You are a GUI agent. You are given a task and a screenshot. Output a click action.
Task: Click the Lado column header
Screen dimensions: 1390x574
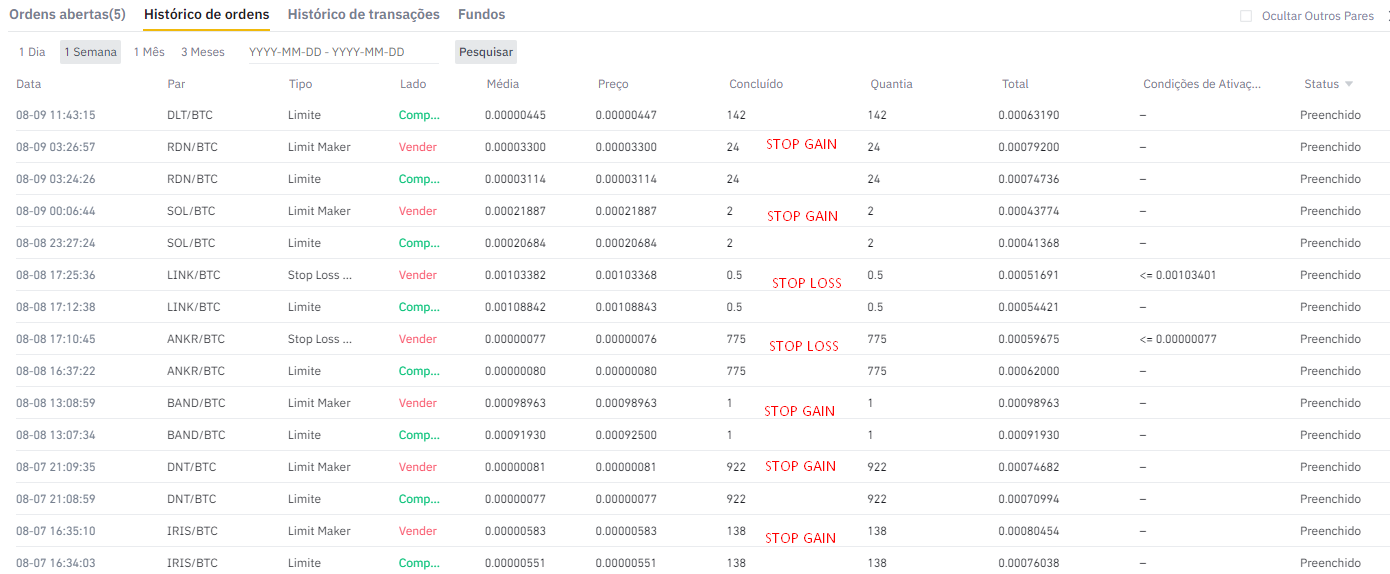point(413,84)
